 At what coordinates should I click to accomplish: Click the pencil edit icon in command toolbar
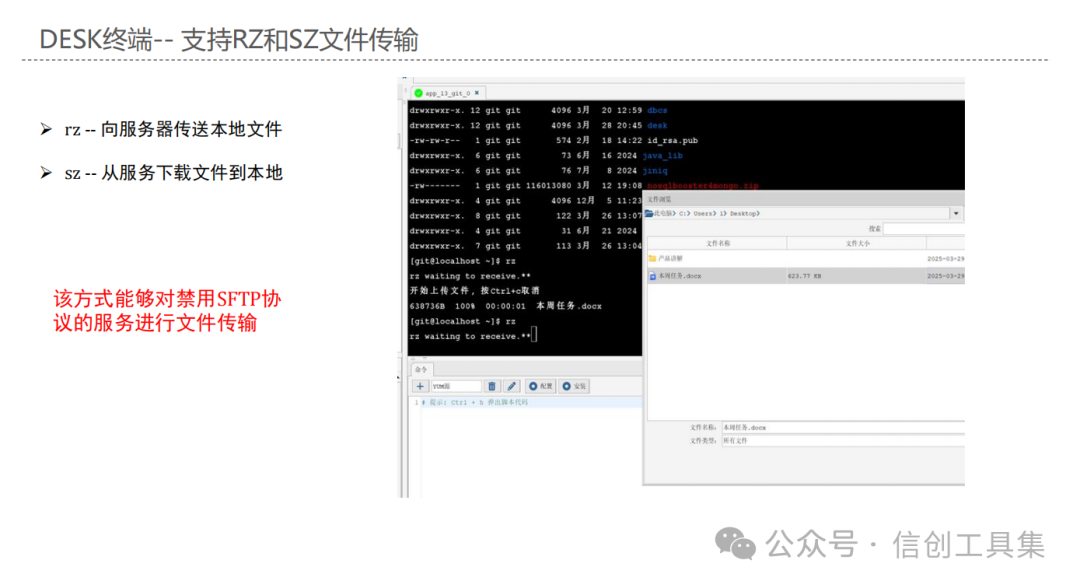512,386
